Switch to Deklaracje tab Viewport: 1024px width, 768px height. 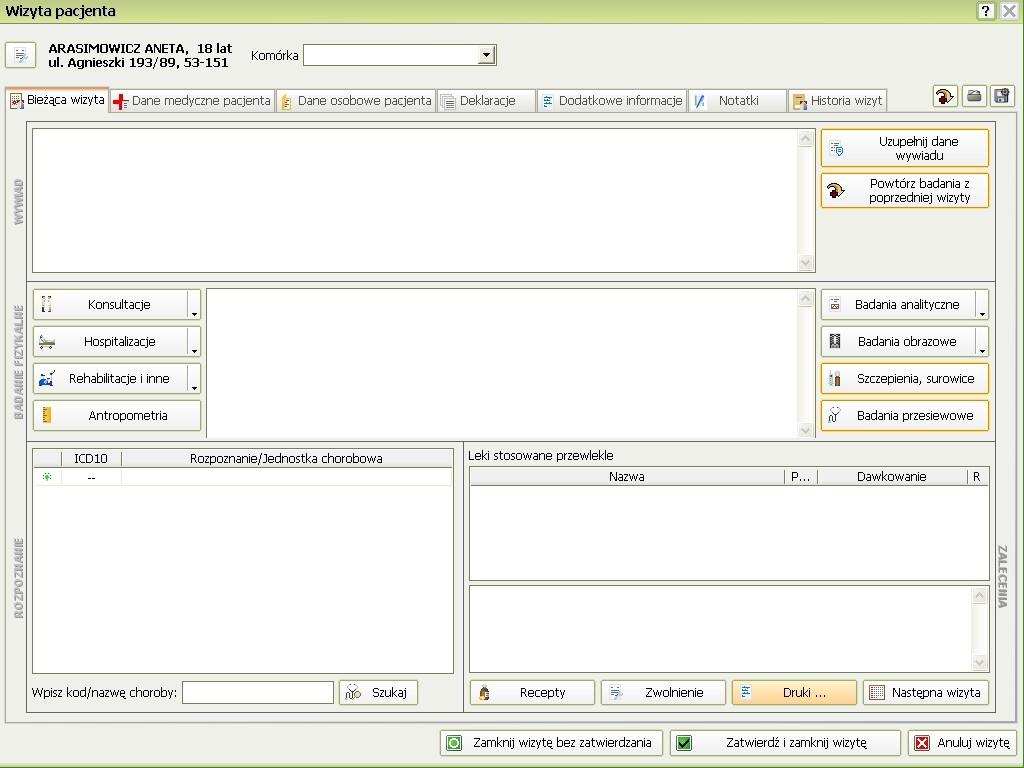point(487,101)
